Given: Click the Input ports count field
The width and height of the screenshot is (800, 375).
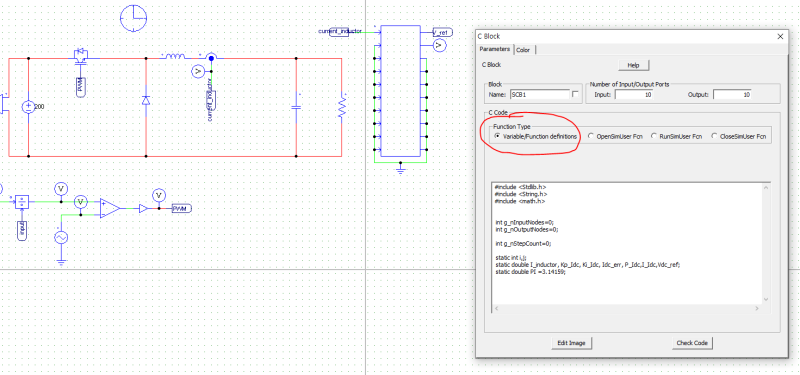Looking at the screenshot, I should 634,94.
